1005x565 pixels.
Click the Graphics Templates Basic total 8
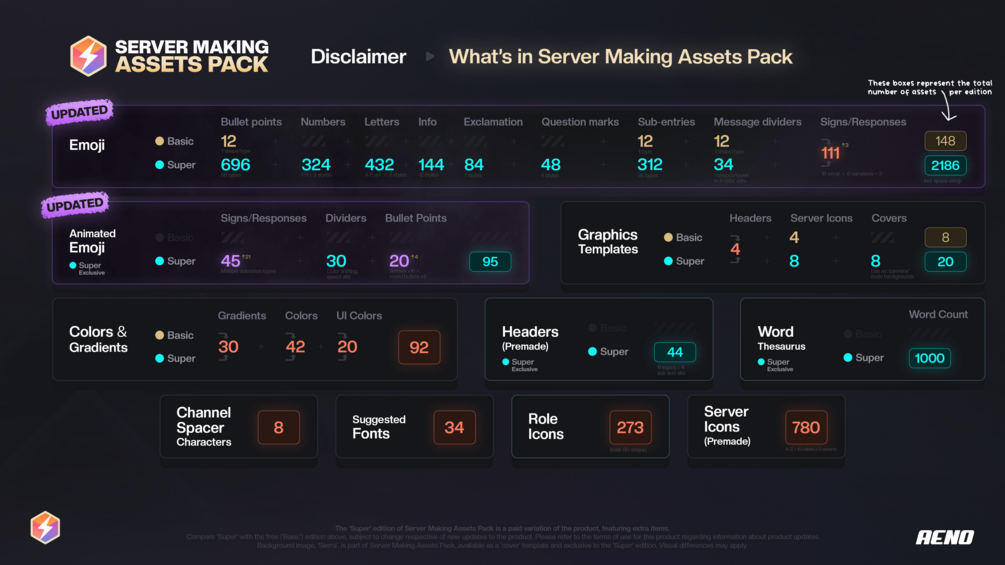(945, 238)
